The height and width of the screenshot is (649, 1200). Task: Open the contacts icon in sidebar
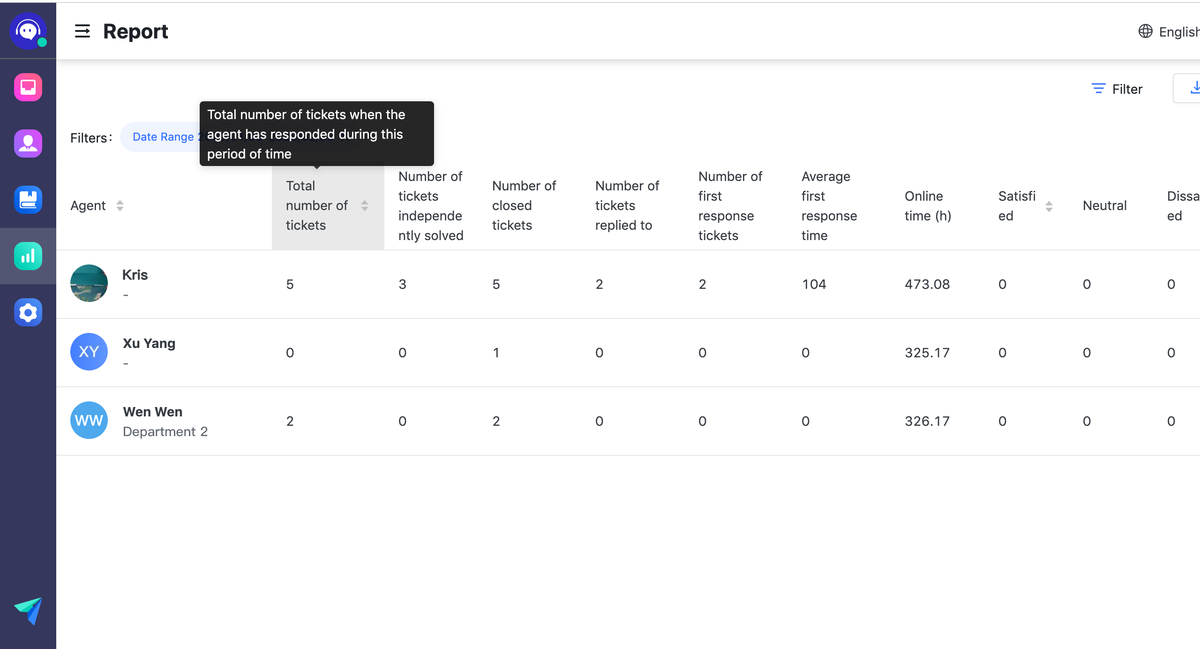click(28, 143)
